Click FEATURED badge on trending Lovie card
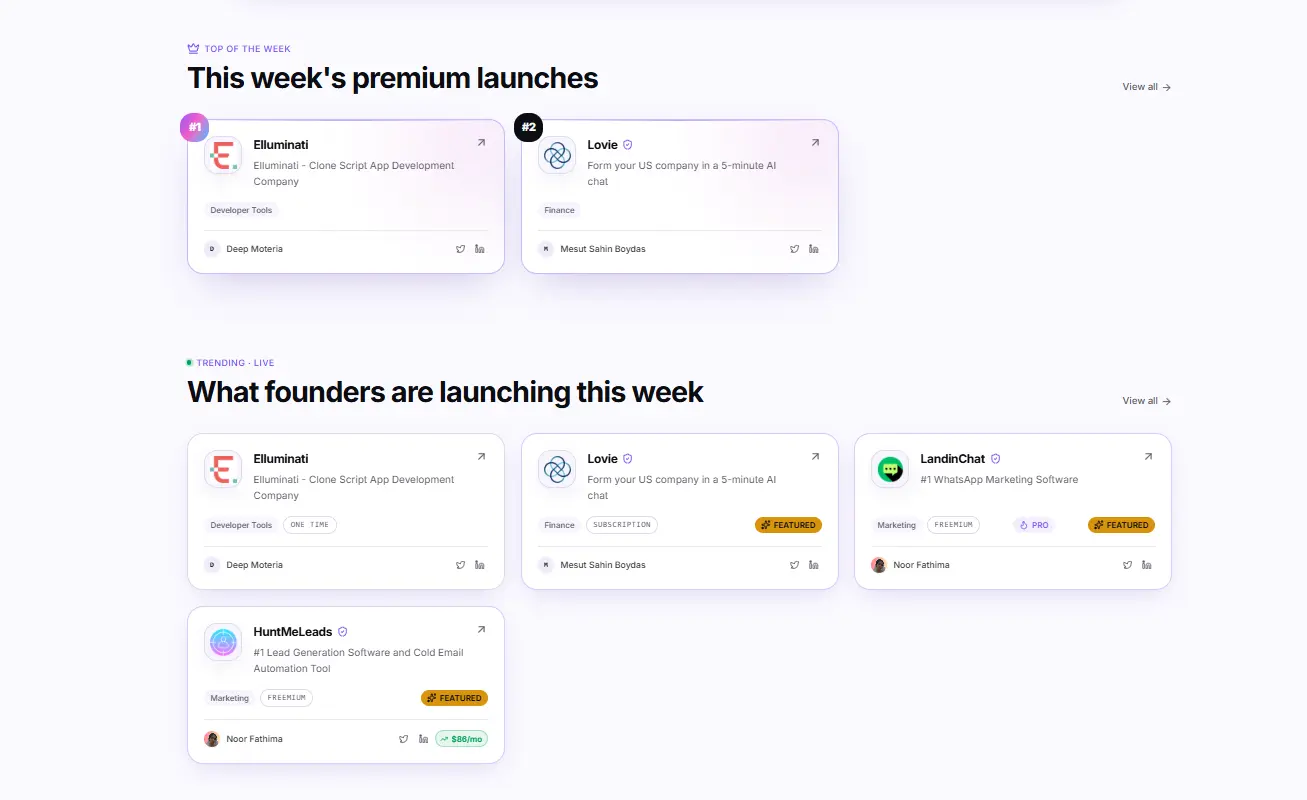 788,525
